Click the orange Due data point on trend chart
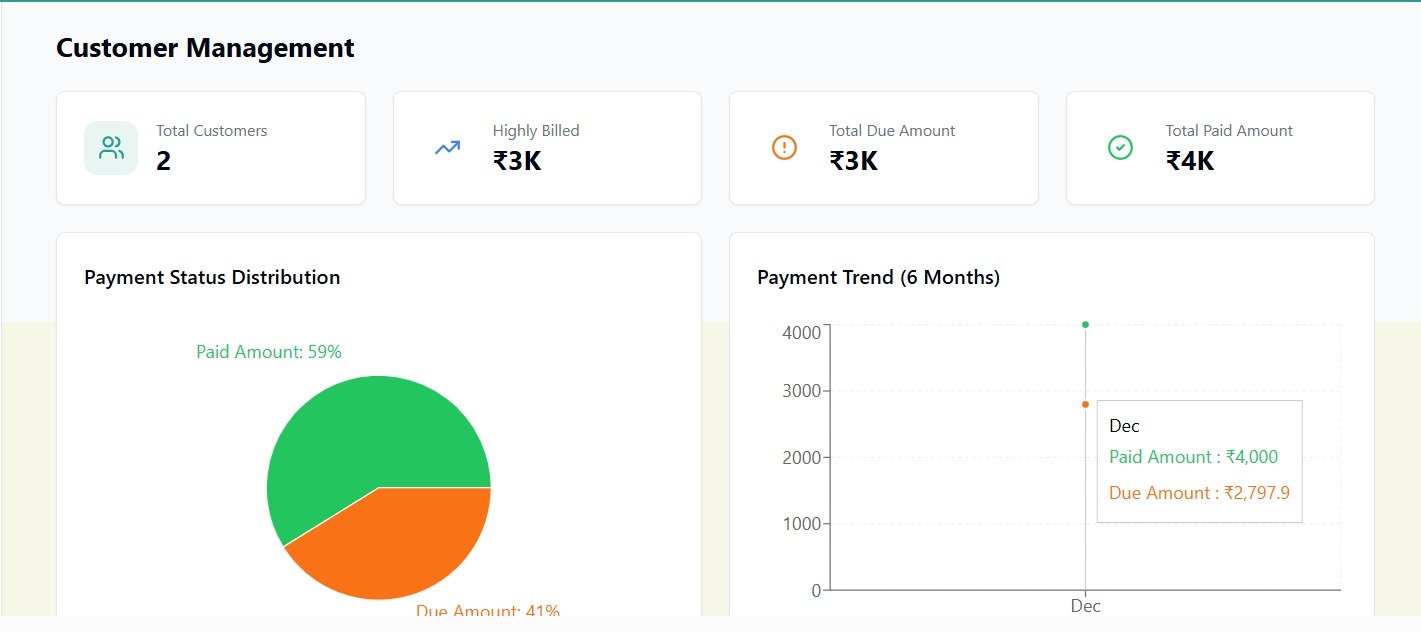The height and width of the screenshot is (632, 1421). click(x=1085, y=404)
